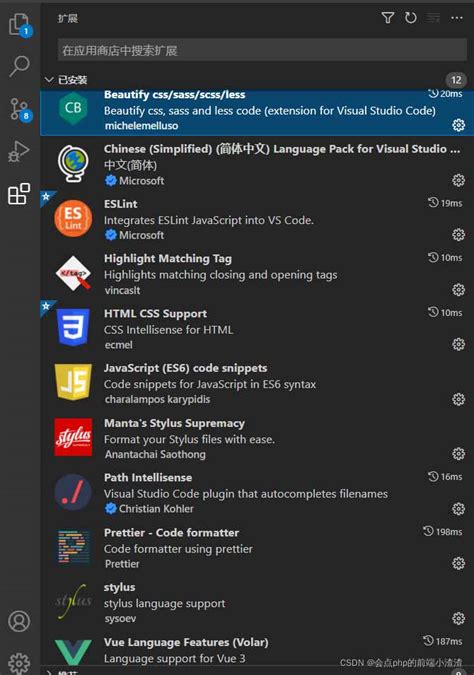Select Manta's Stylus Supremacy extension
Viewport: 474px width, 675px height.
click(257, 438)
